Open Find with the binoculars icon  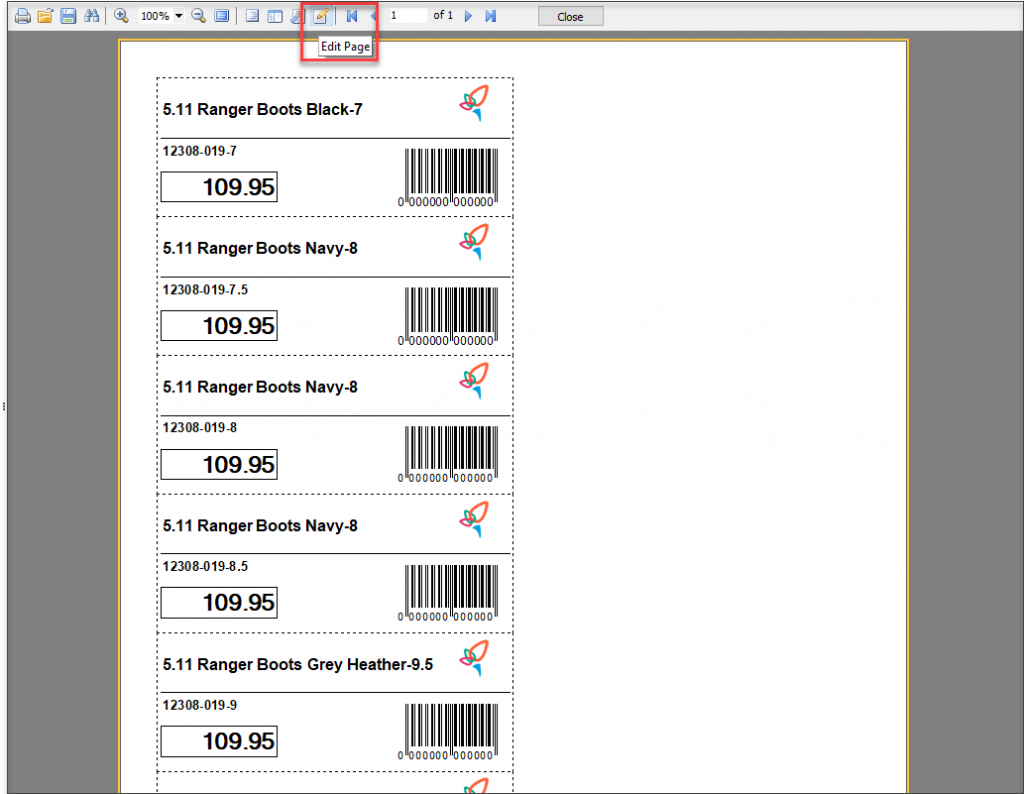pyautogui.click(x=92, y=16)
